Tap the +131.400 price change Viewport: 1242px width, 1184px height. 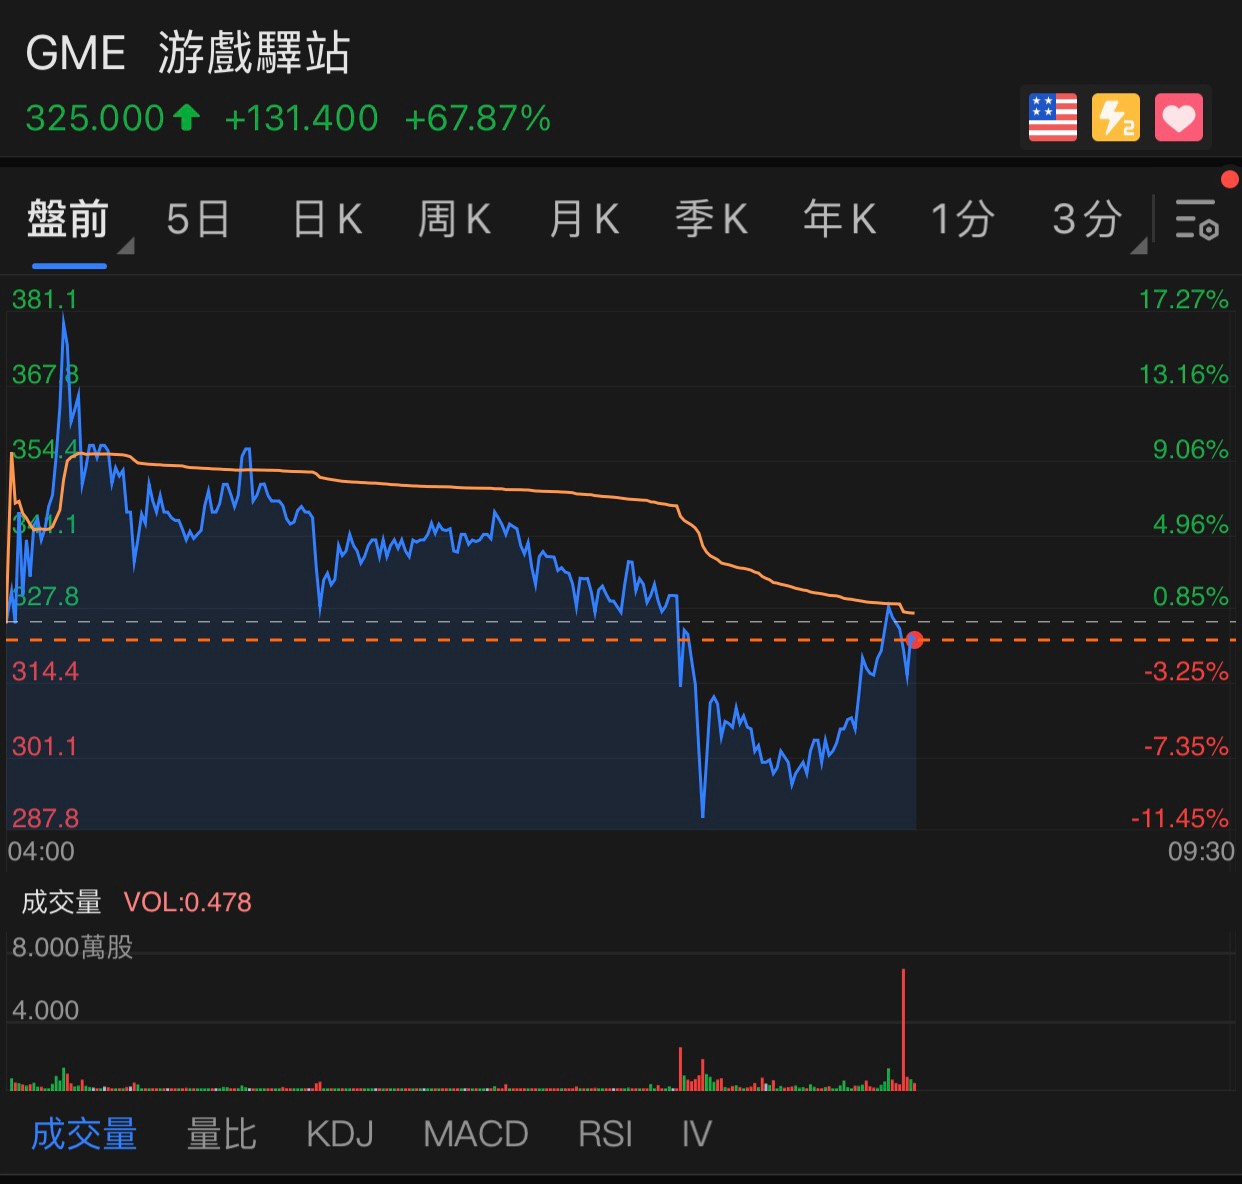(x=301, y=118)
